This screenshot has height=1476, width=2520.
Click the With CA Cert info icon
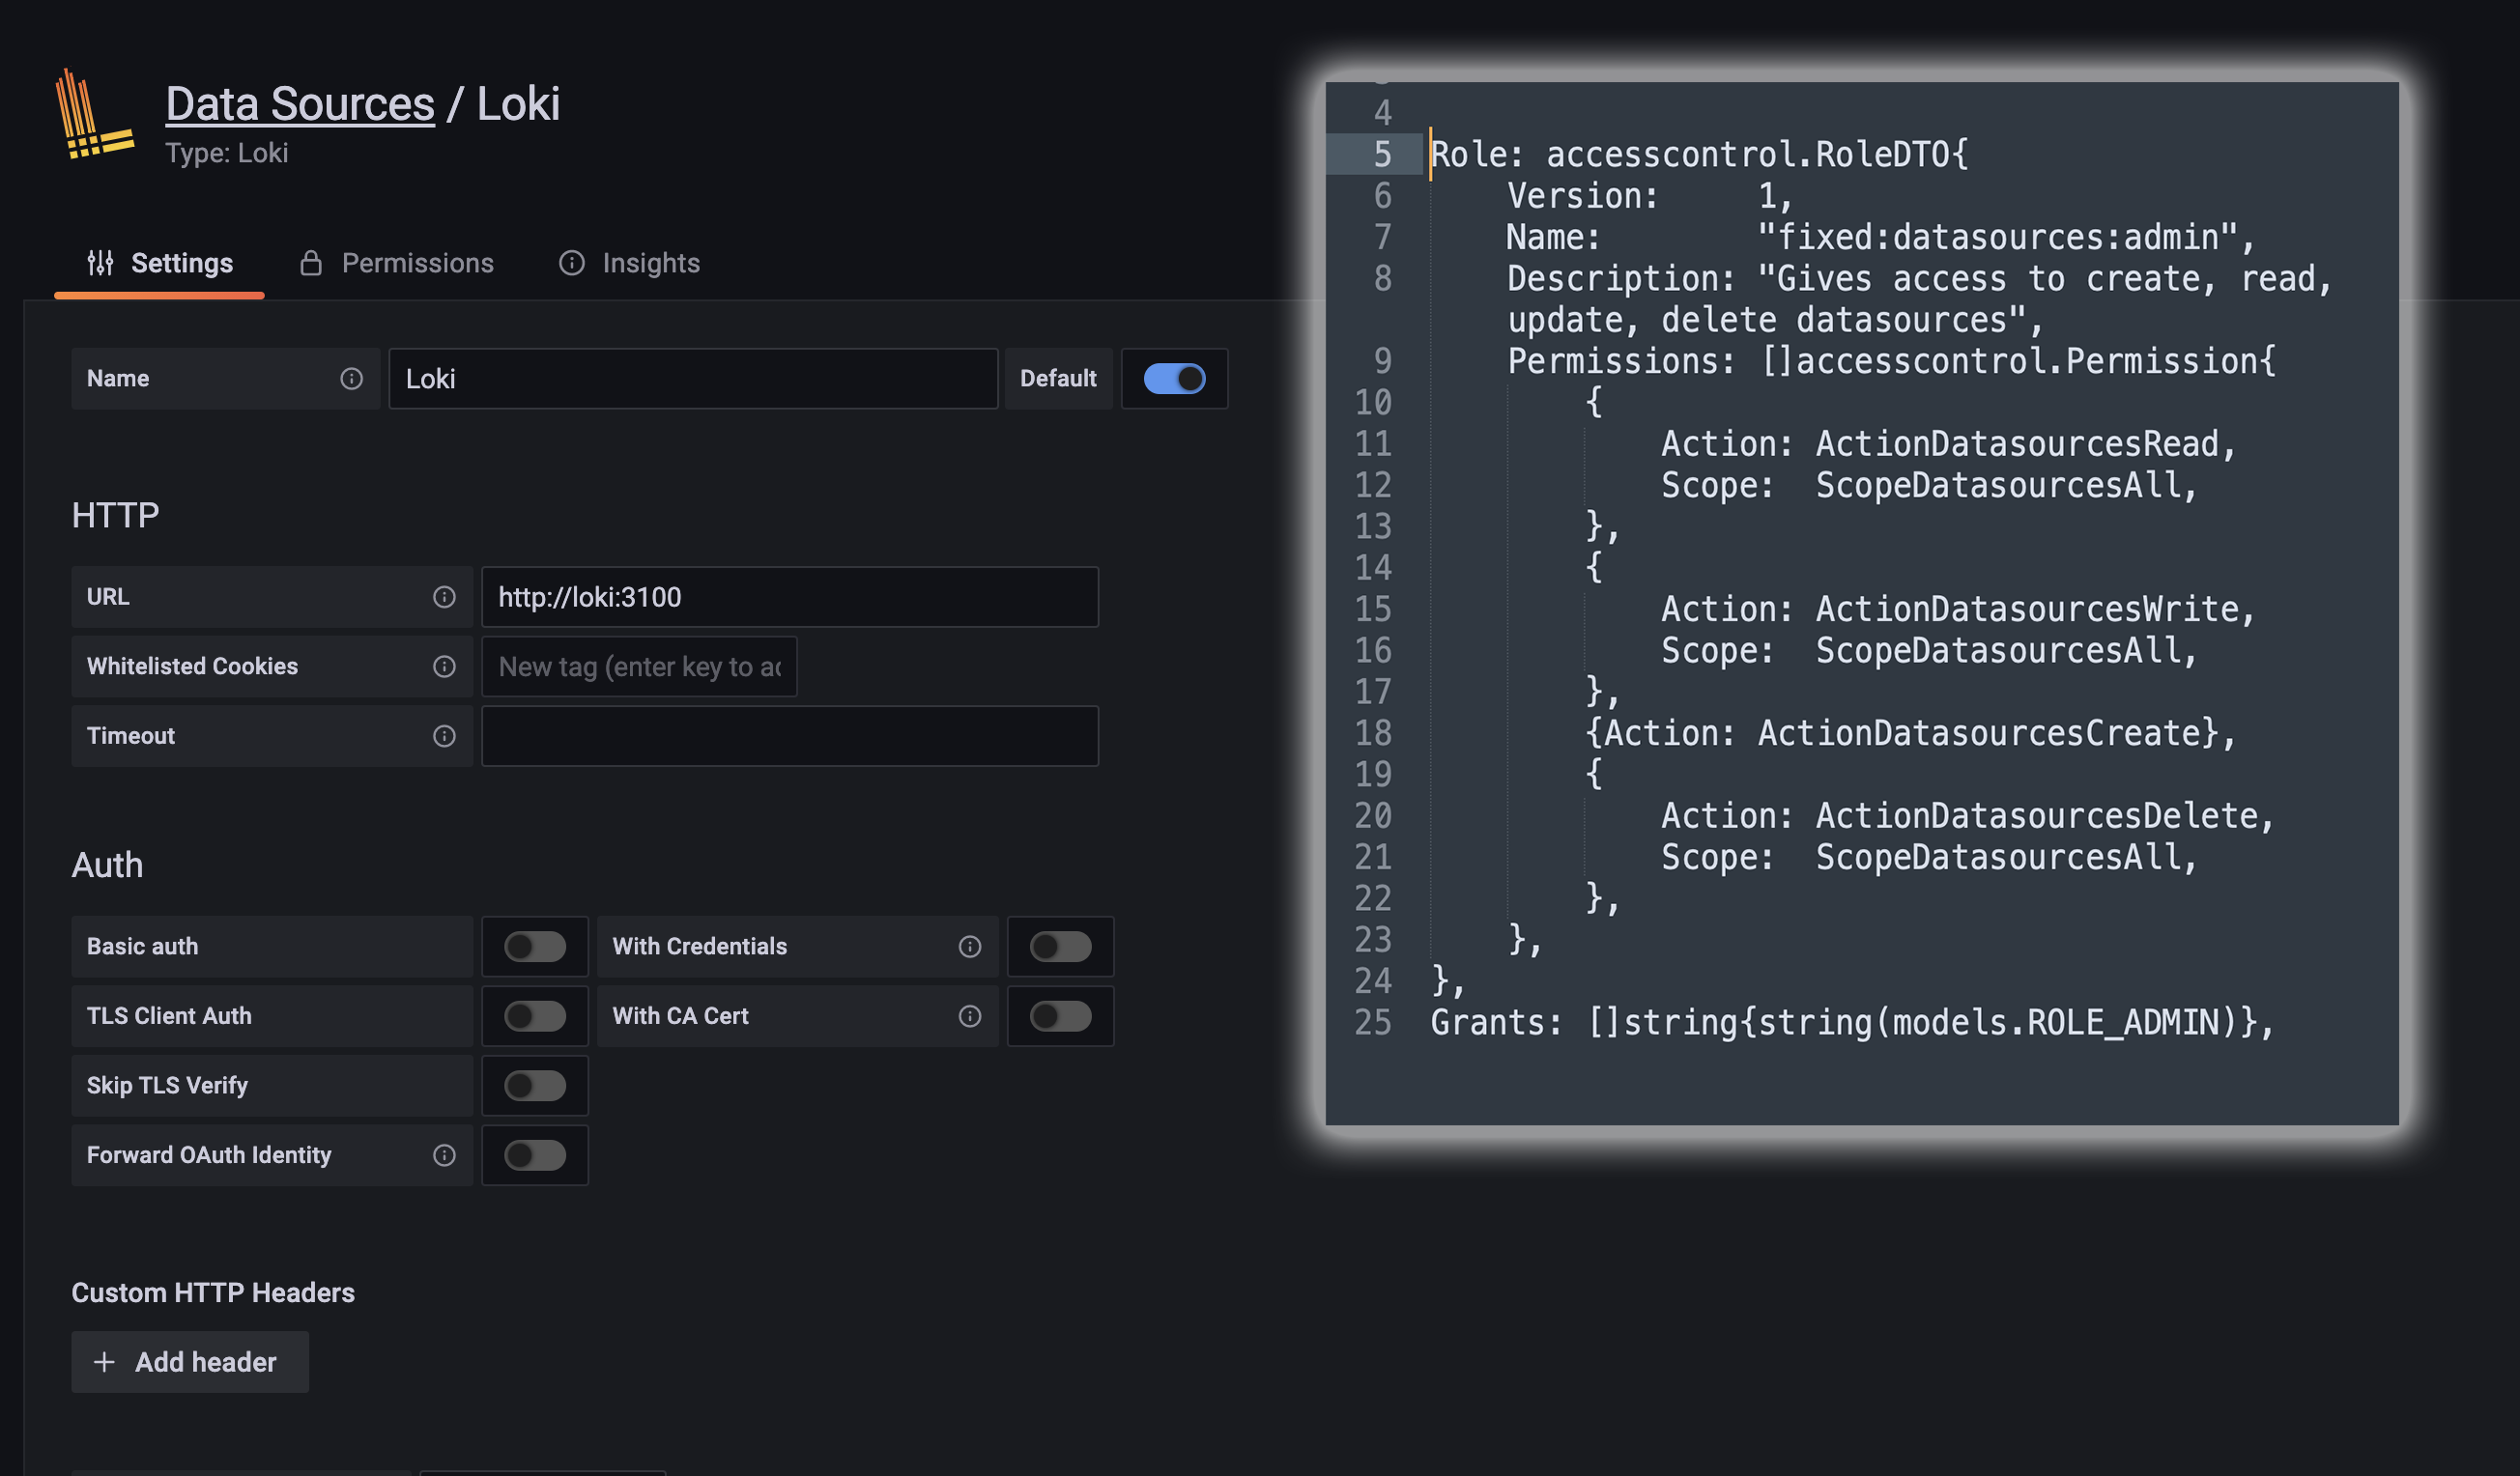click(969, 1016)
